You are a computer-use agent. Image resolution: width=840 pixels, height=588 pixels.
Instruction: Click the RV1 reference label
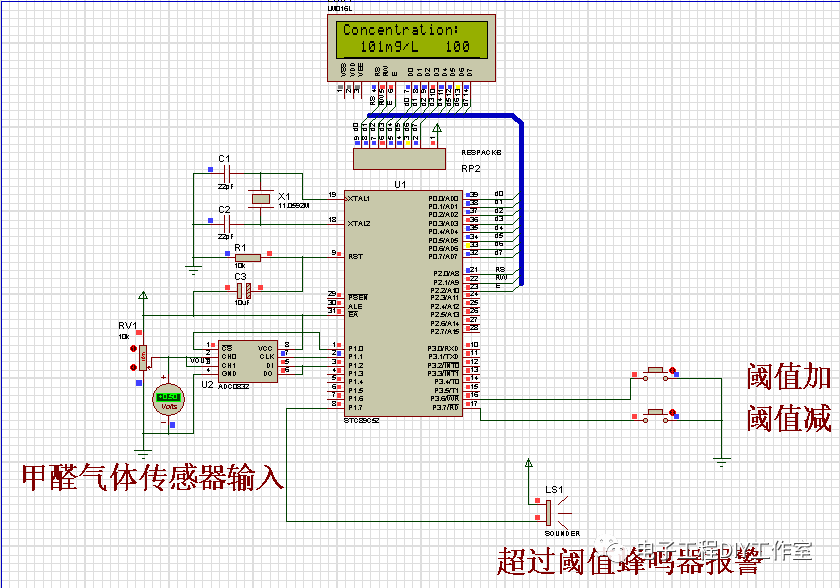[128, 326]
